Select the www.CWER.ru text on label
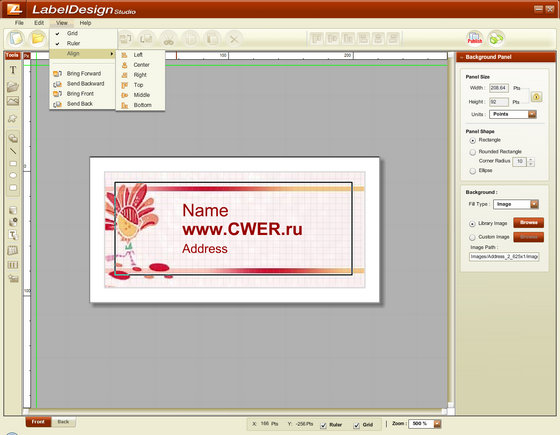Image resolution: width=560 pixels, height=435 pixels. 242,229
